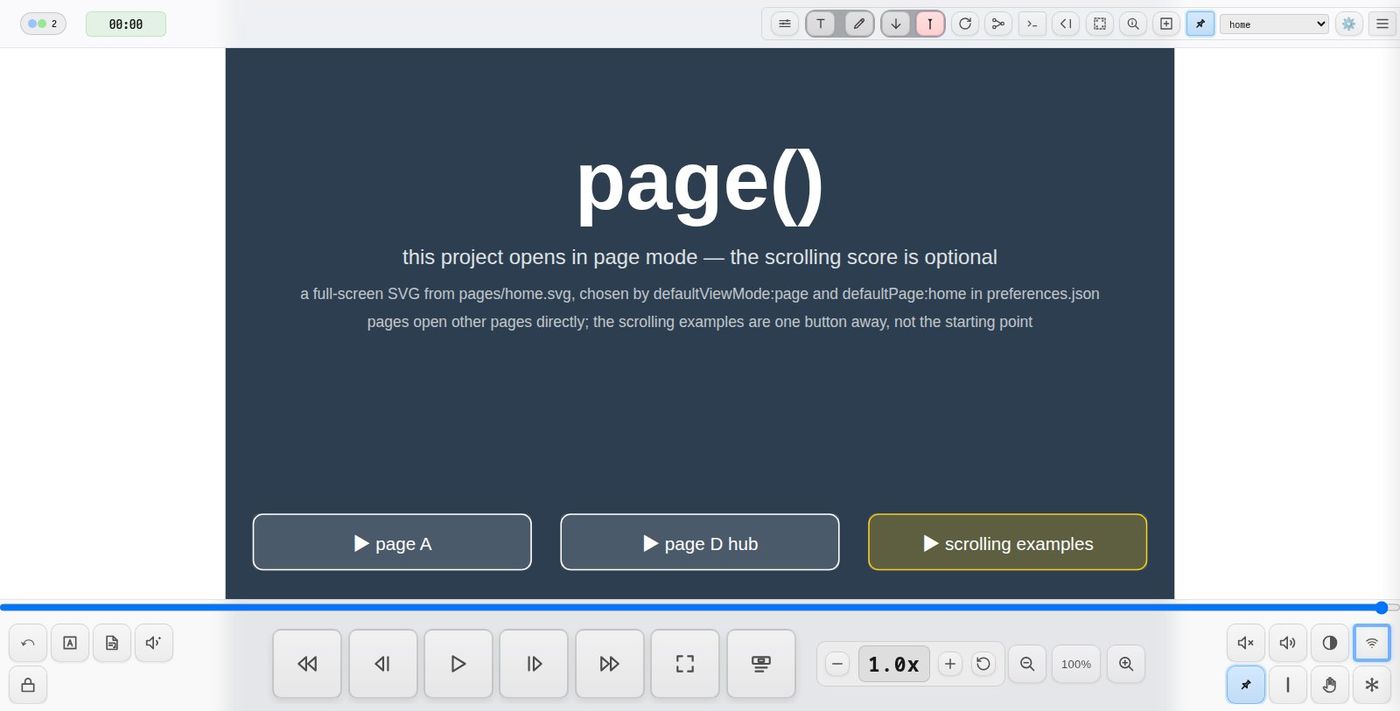
Task: Toggle the wifi signal button
Action: click(1372, 643)
